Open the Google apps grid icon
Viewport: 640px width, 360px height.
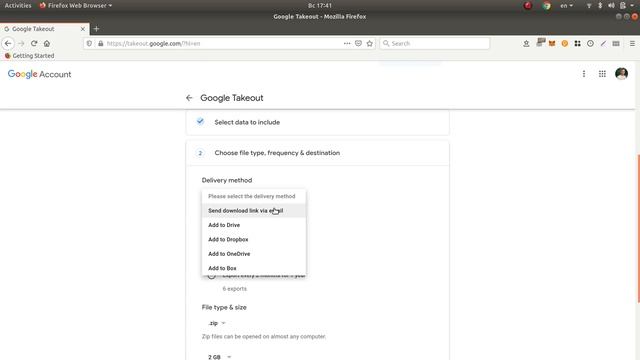click(x=602, y=74)
